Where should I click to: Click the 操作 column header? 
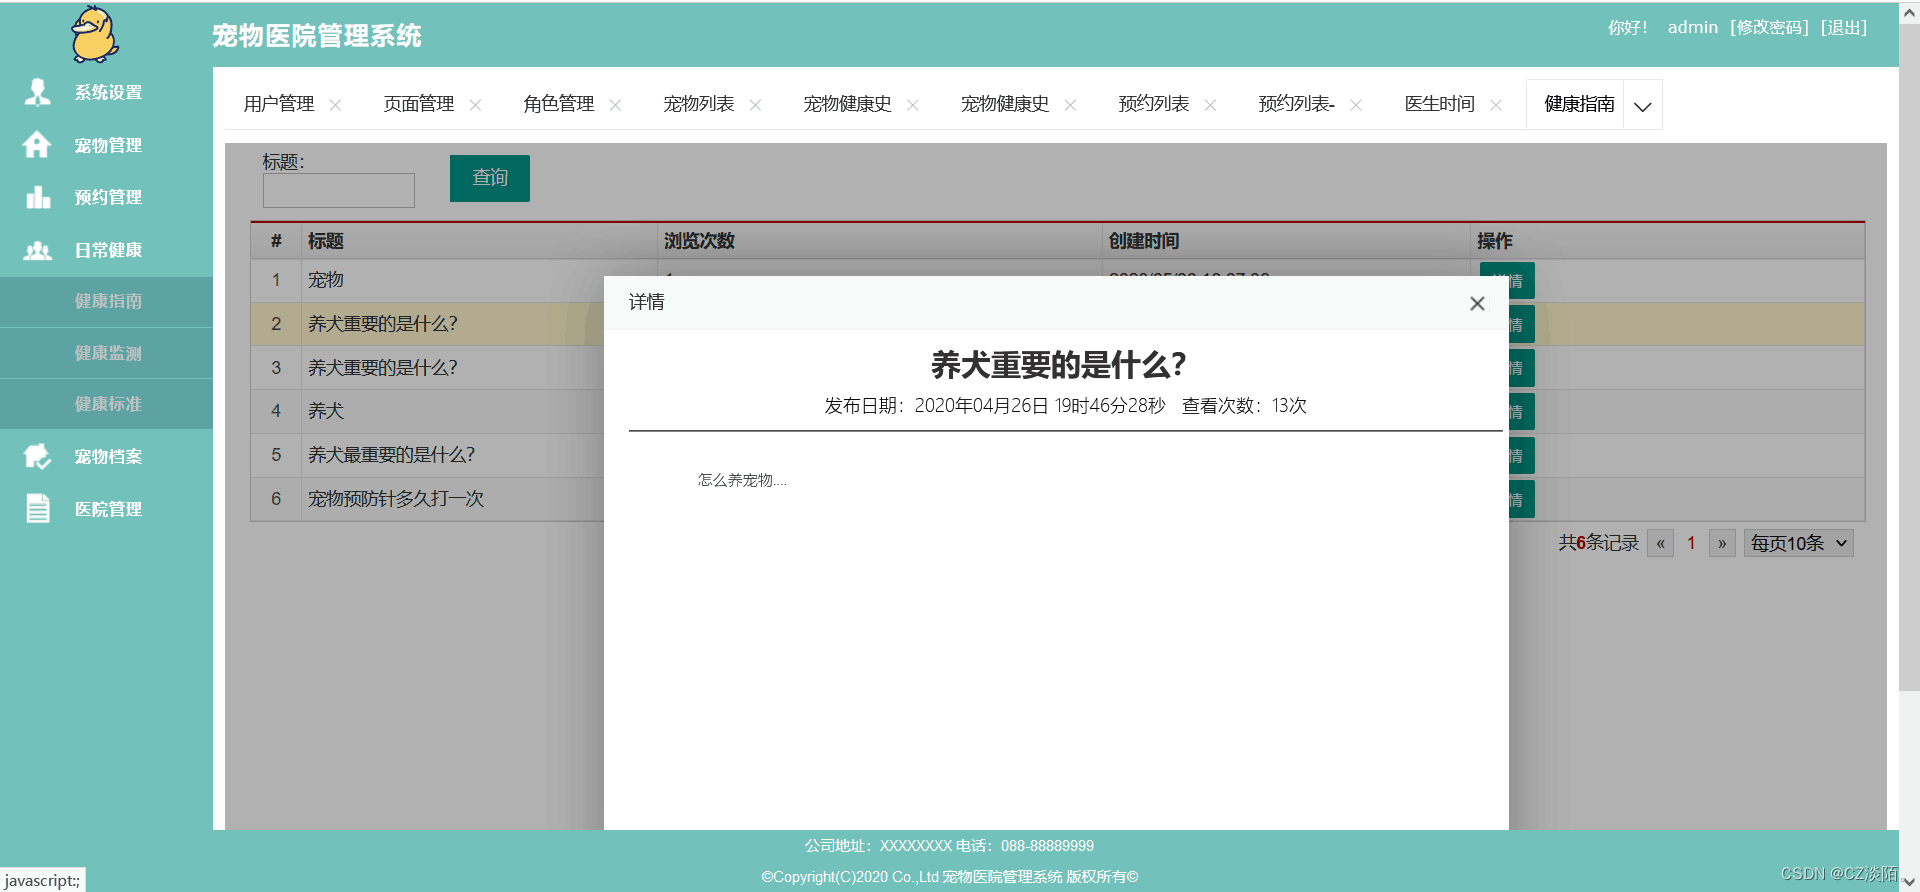tap(1495, 241)
